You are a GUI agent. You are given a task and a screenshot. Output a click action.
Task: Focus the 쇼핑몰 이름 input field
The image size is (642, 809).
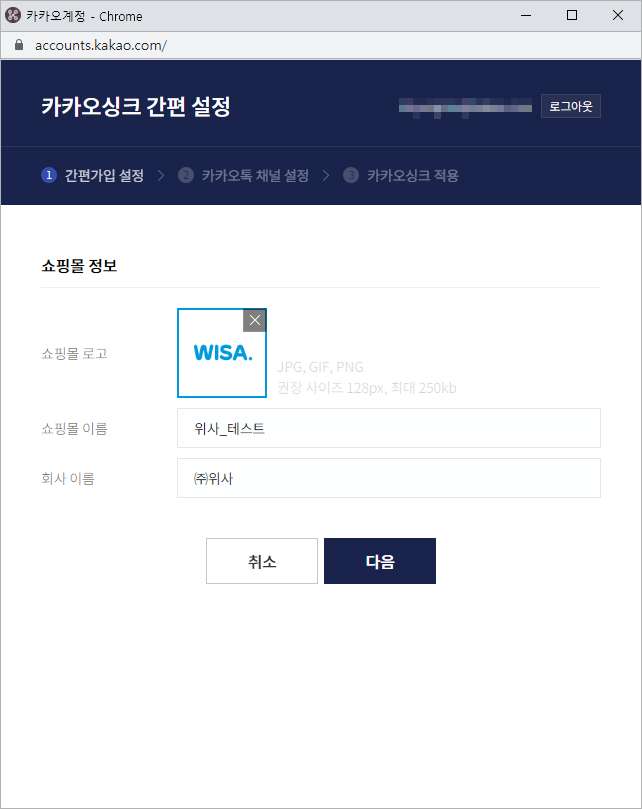tap(388, 428)
